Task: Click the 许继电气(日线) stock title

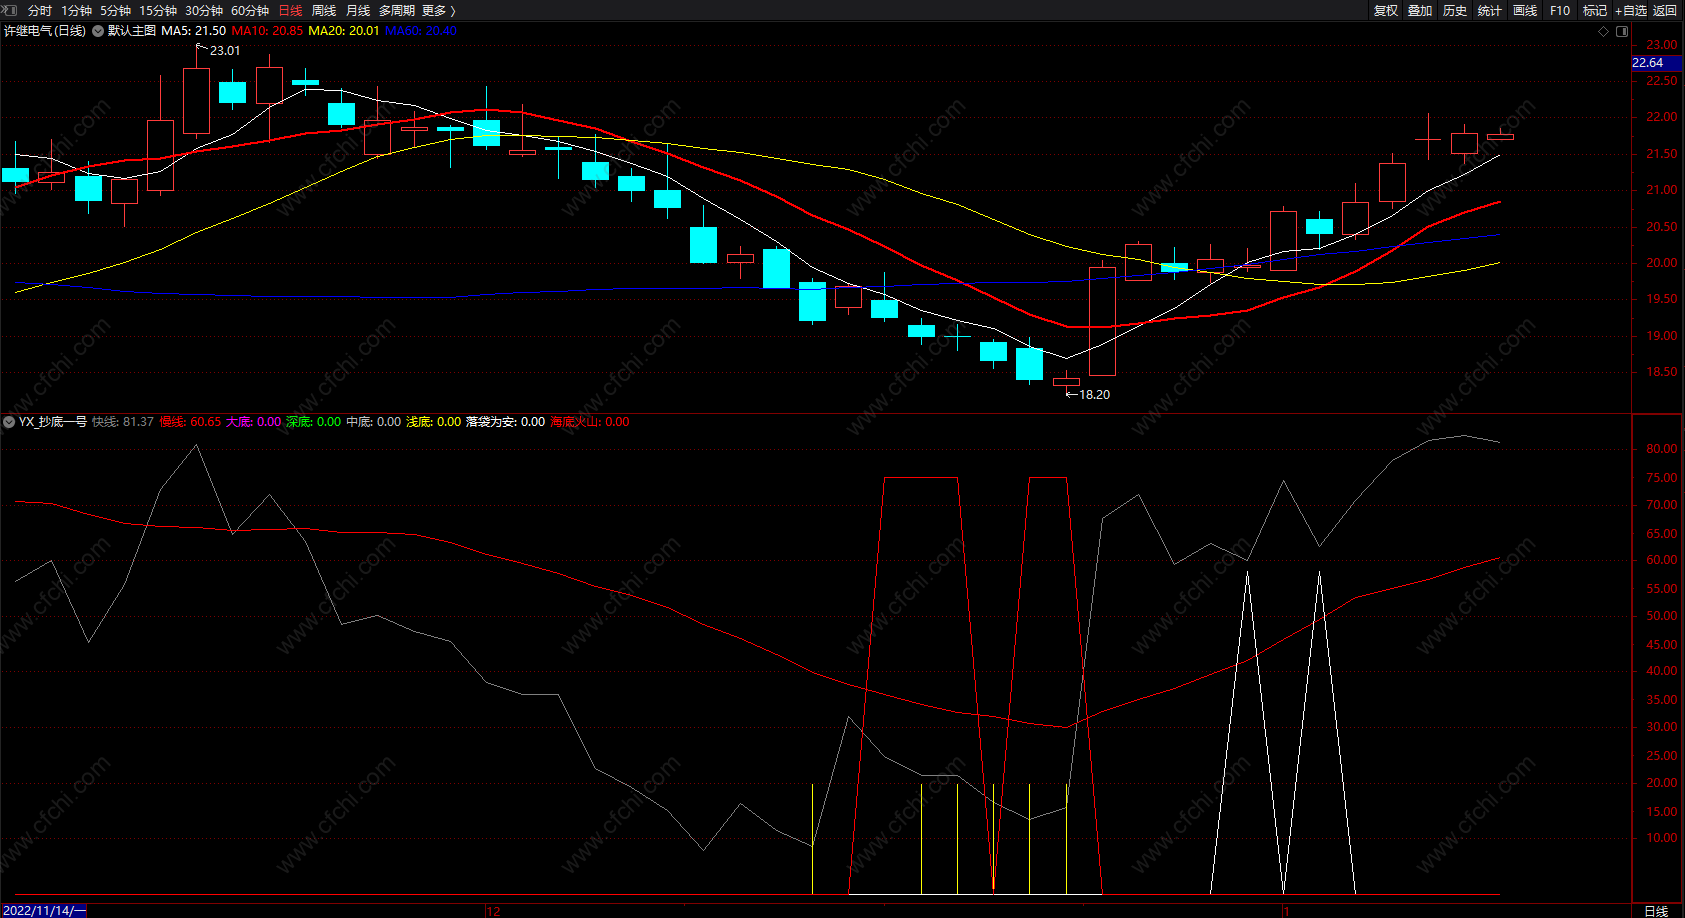Action: 45,31
